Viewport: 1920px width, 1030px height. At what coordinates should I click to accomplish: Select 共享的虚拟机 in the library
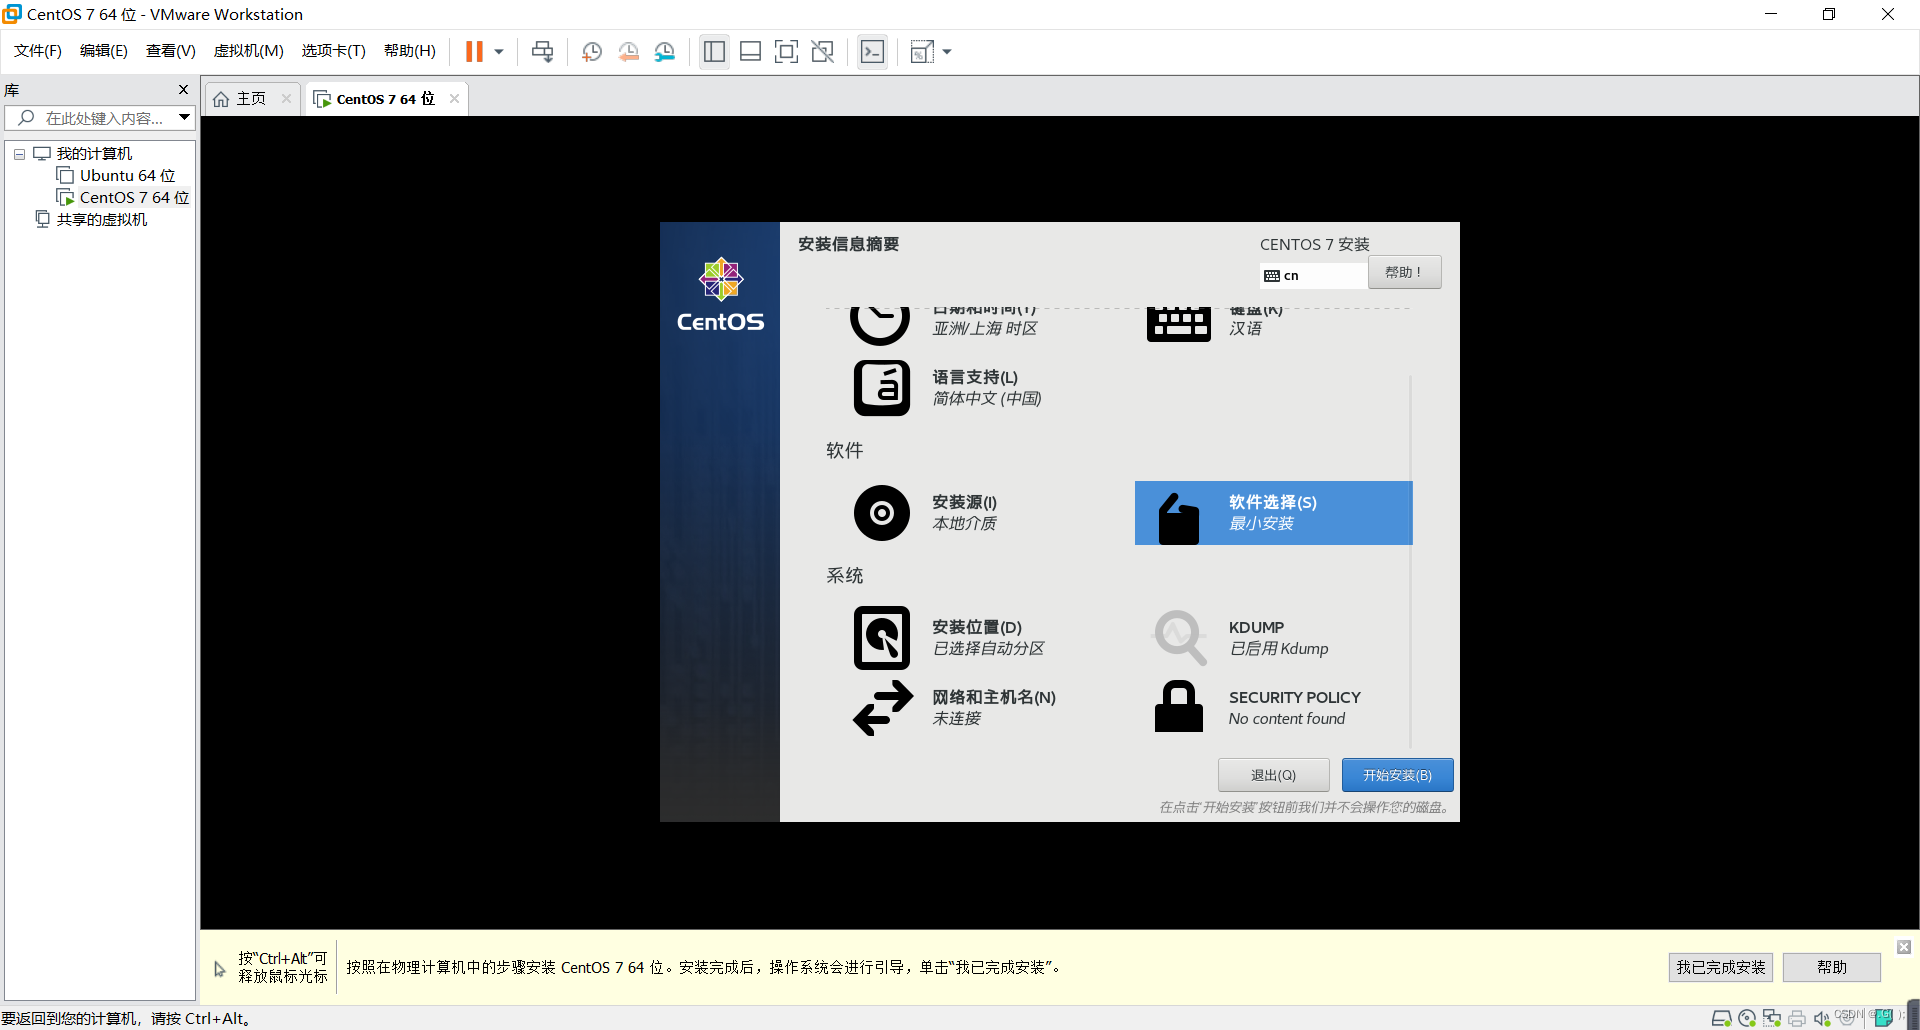101,220
